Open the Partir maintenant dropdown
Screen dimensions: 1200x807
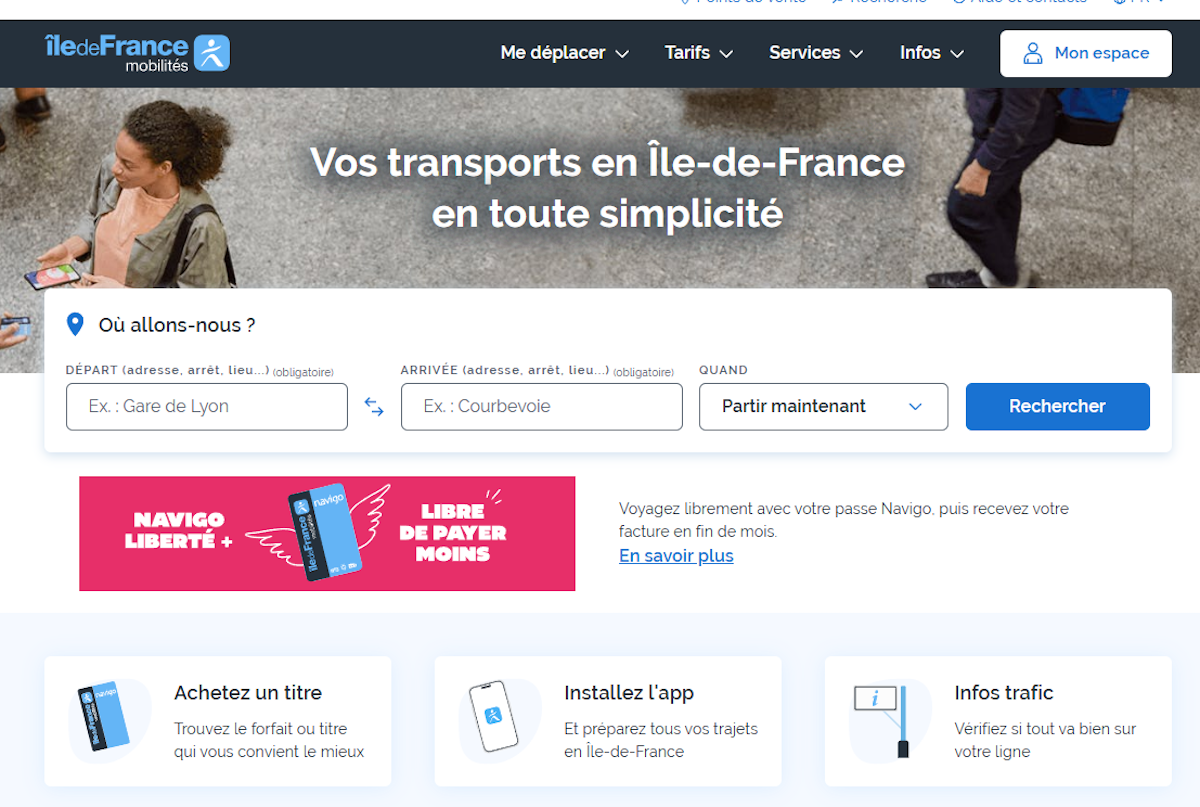823,407
